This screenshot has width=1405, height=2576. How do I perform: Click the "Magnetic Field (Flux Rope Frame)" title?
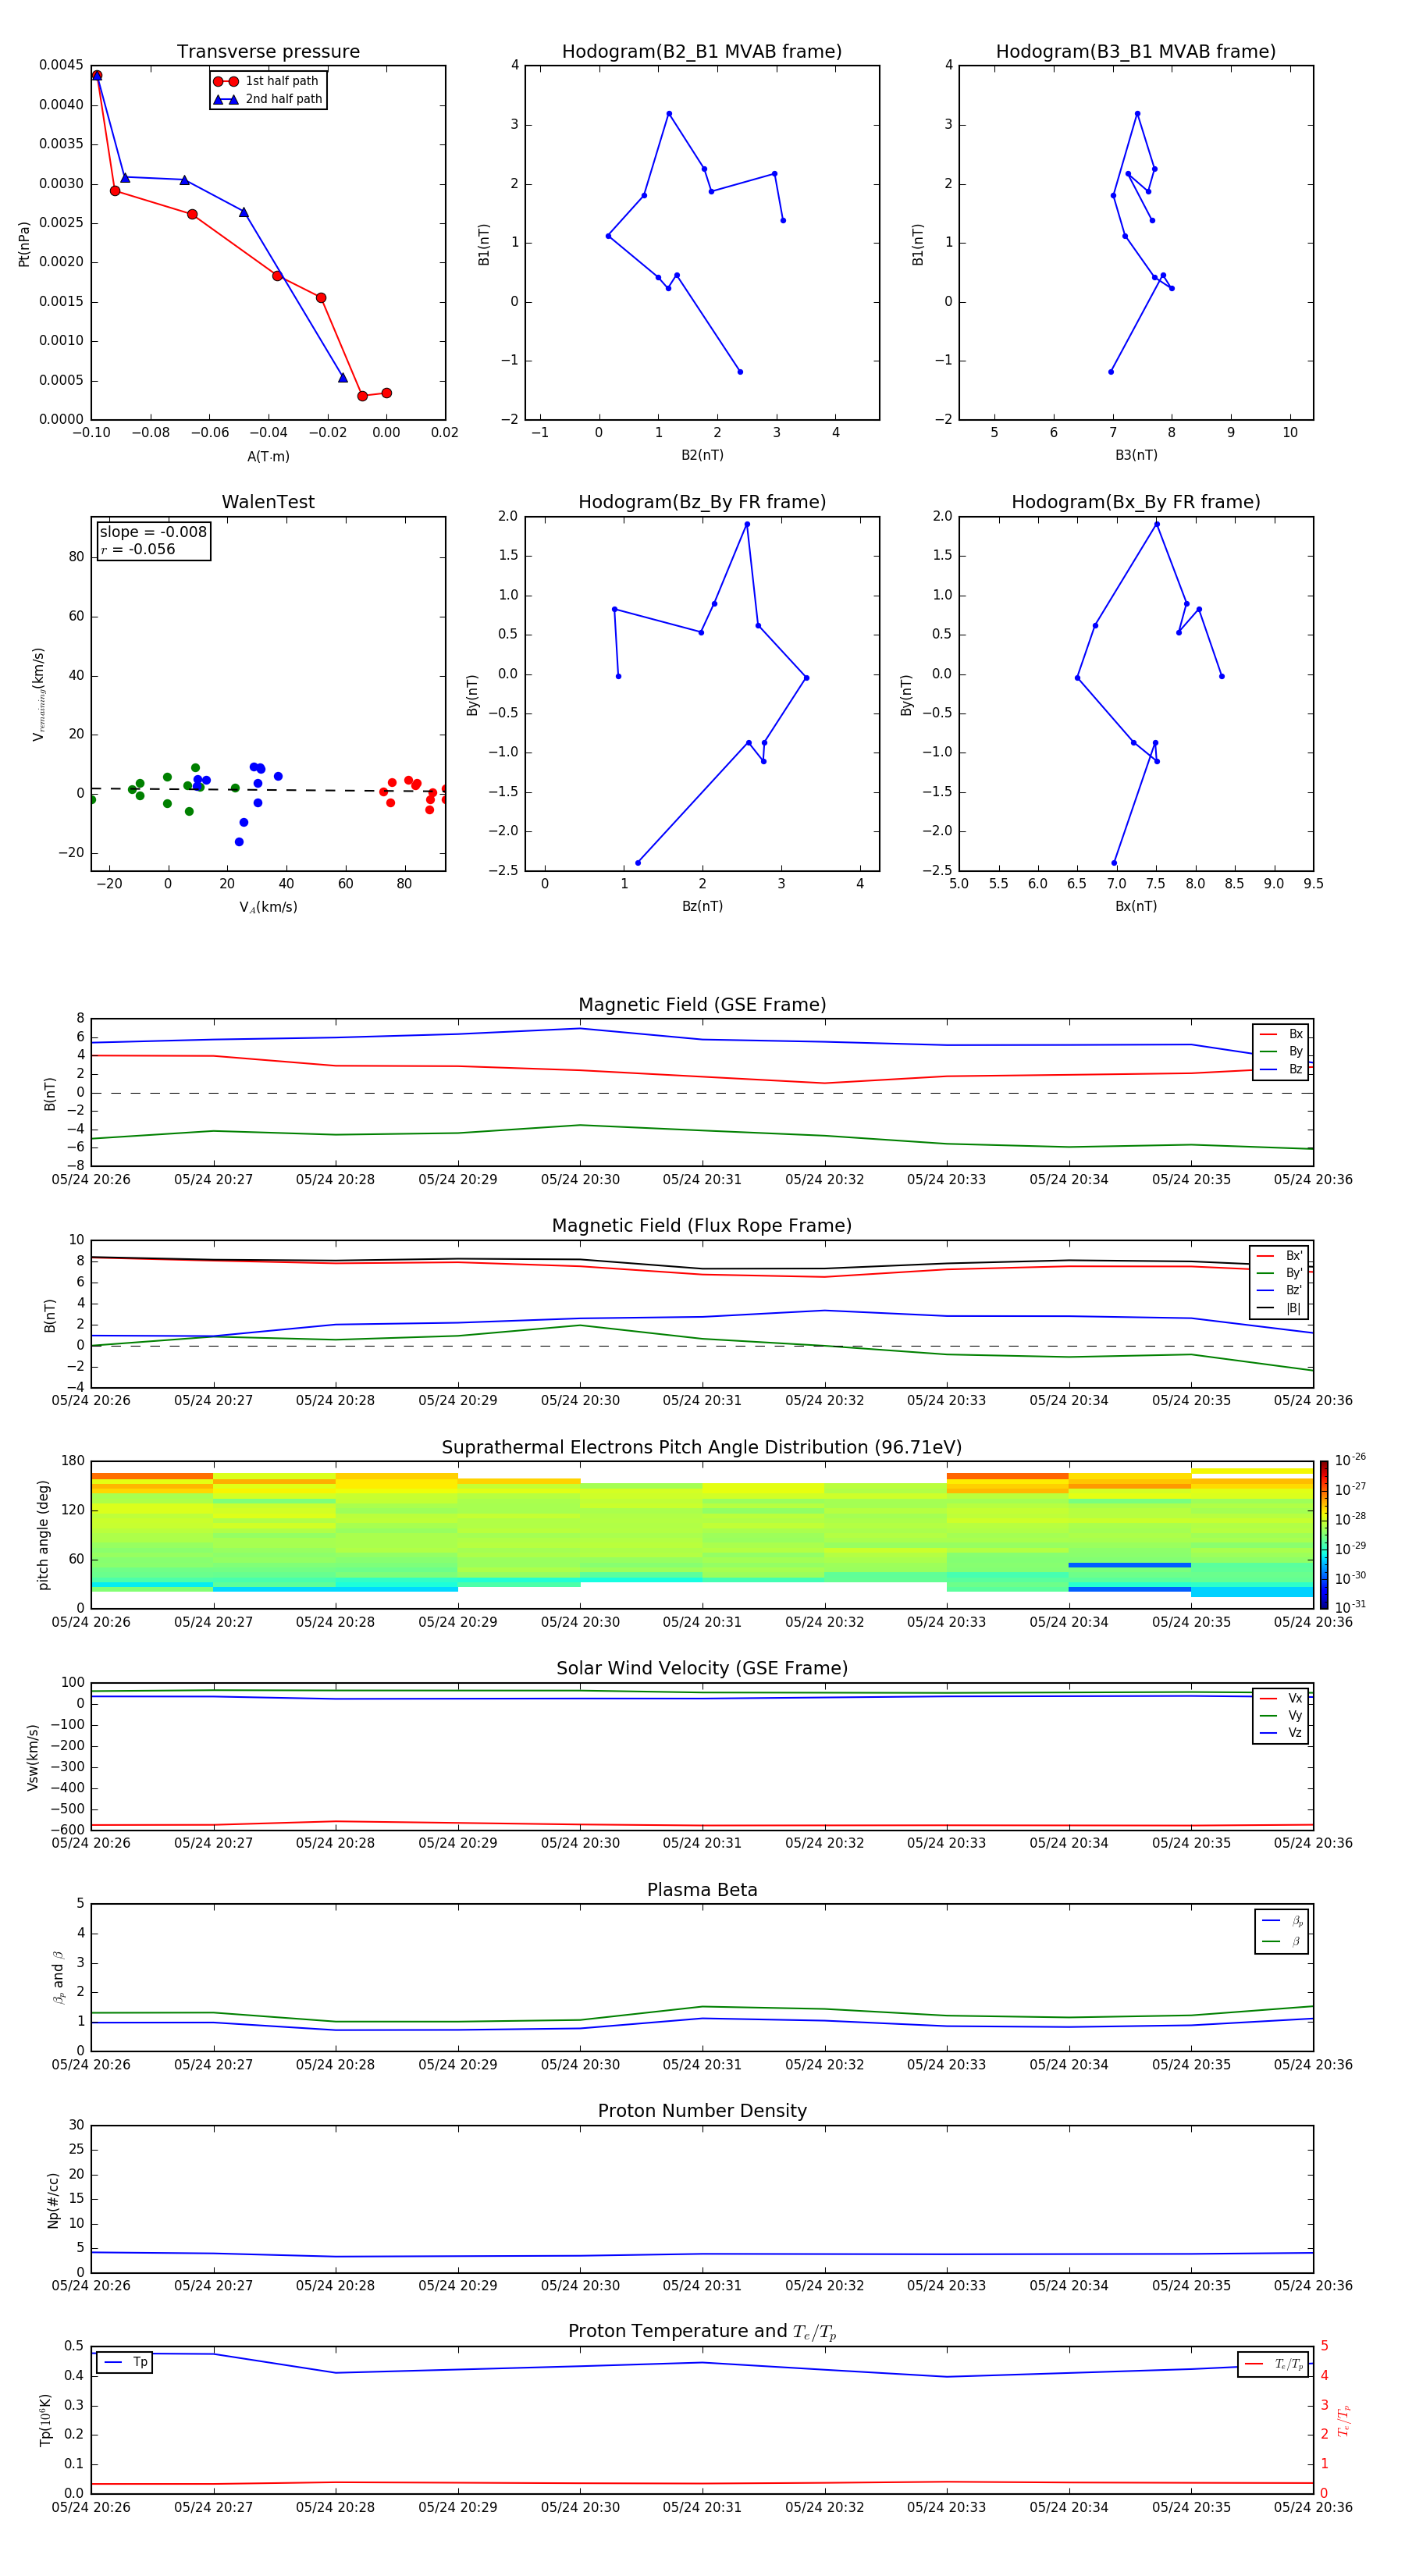coord(702,1226)
